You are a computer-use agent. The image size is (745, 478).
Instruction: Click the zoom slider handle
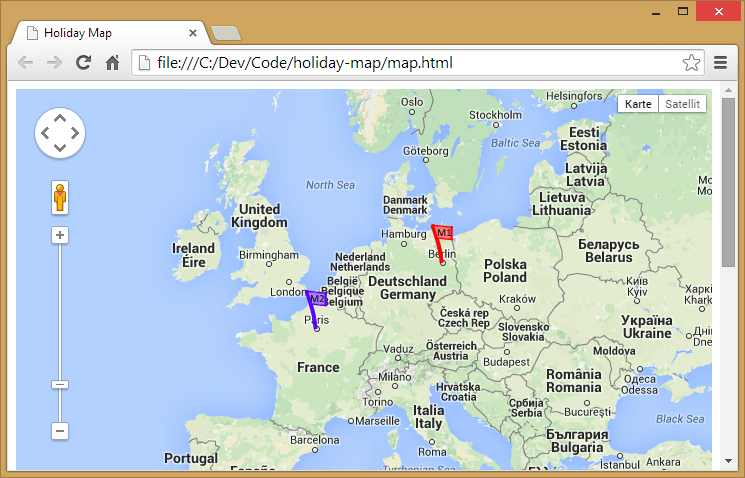tap(60, 384)
